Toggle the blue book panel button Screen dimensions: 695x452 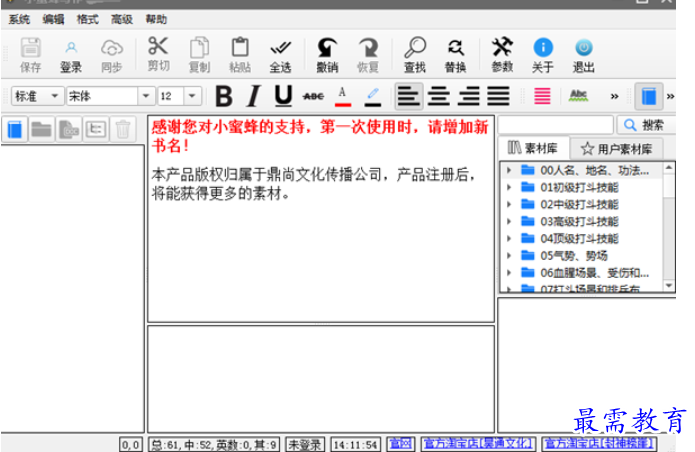[x=648, y=96]
